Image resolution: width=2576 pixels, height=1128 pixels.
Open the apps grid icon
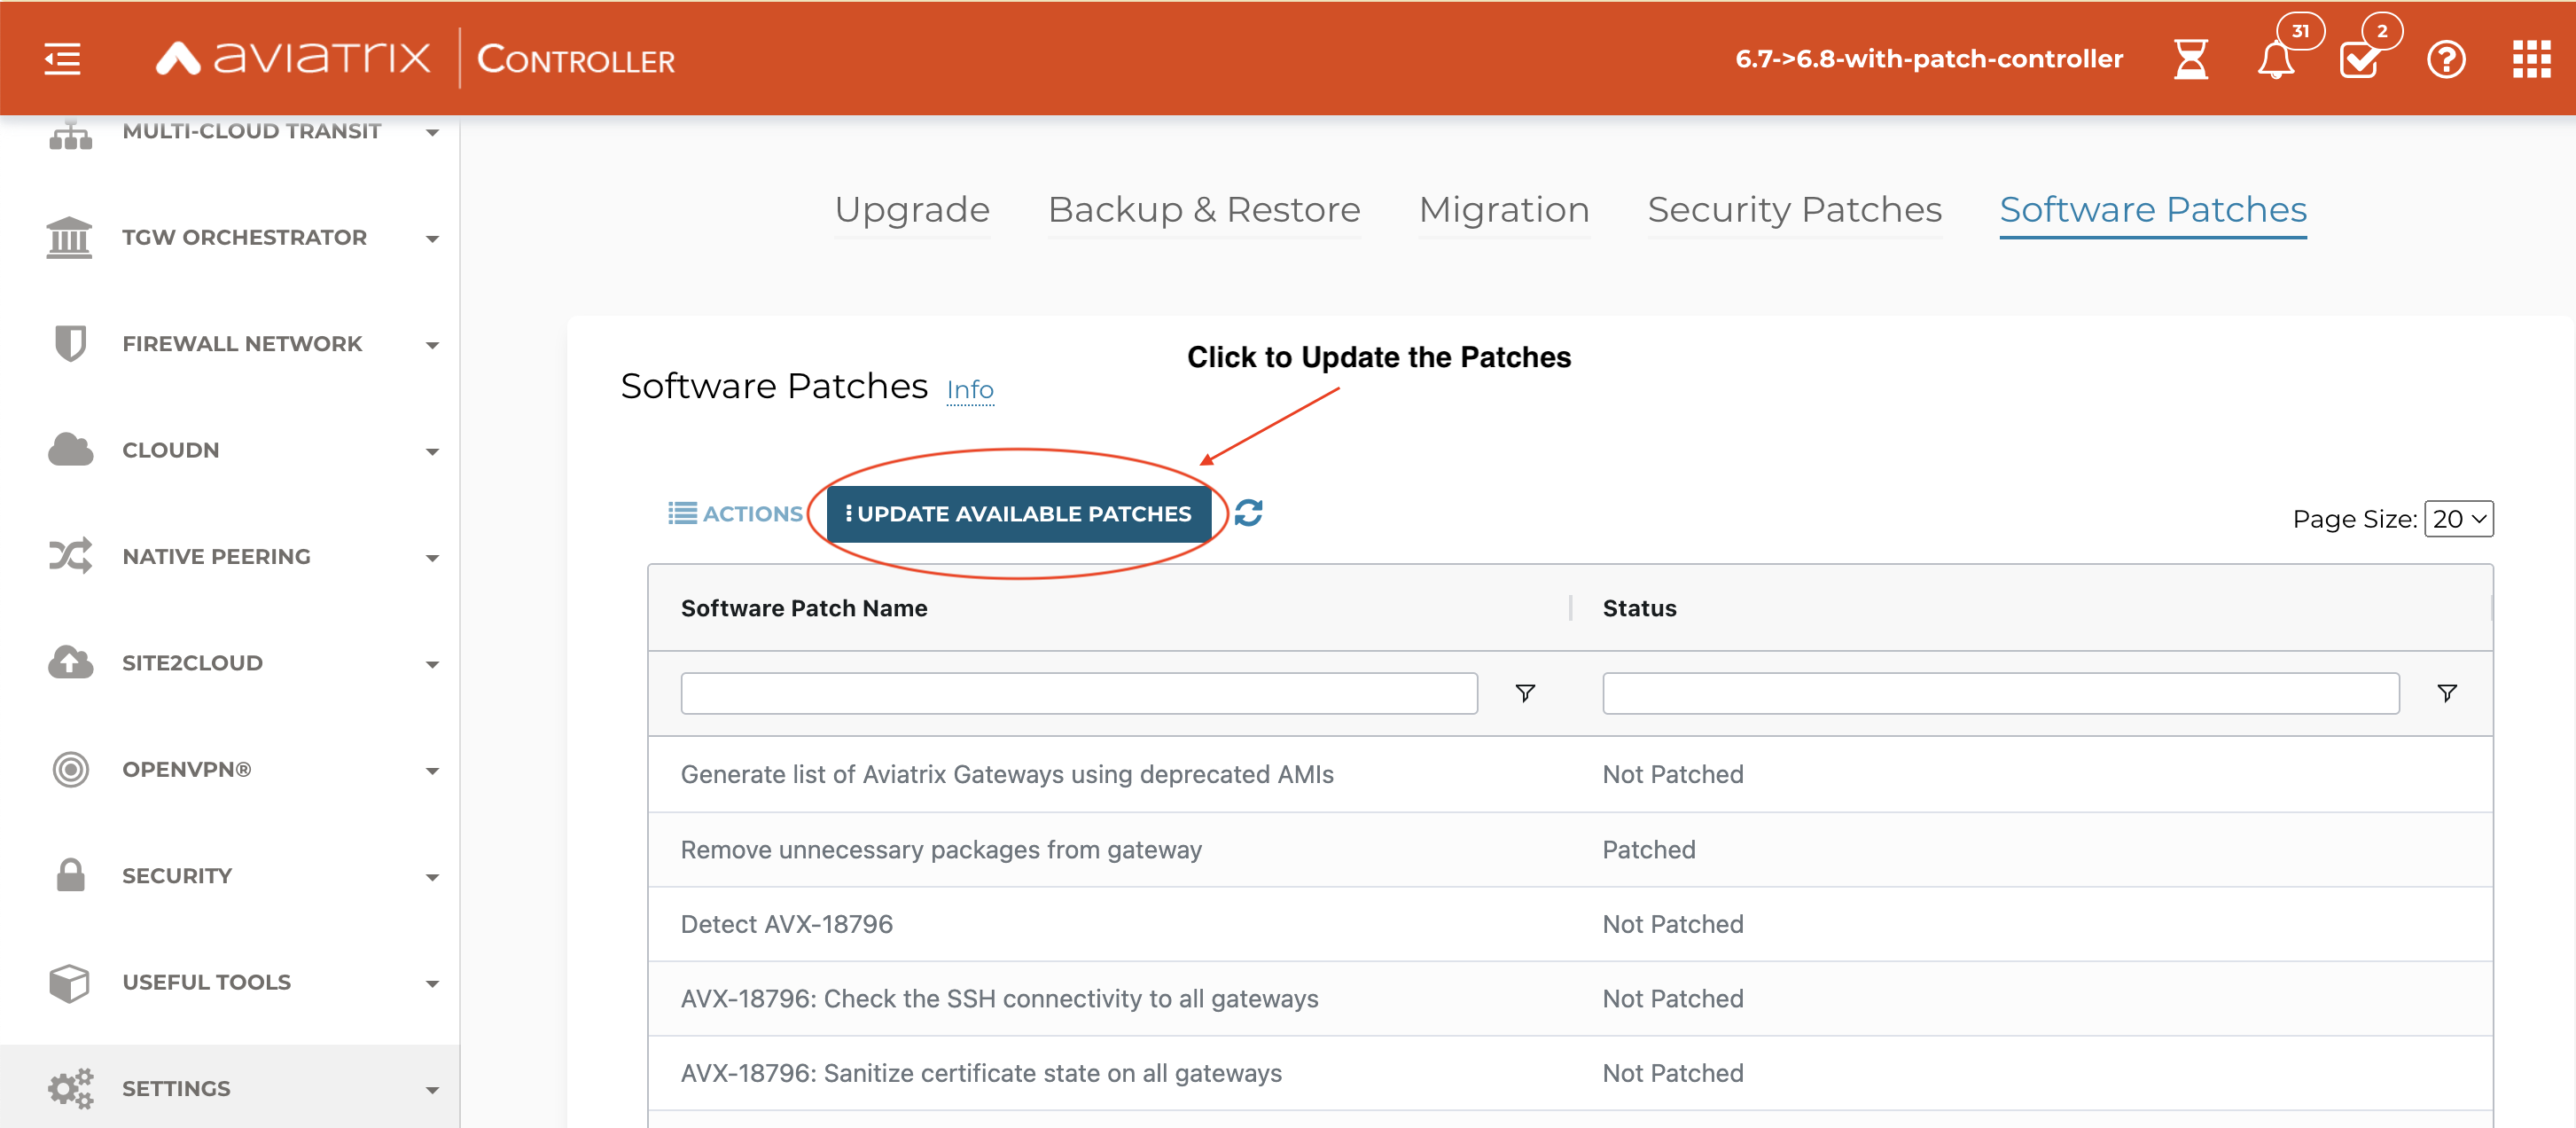point(2531,60)
